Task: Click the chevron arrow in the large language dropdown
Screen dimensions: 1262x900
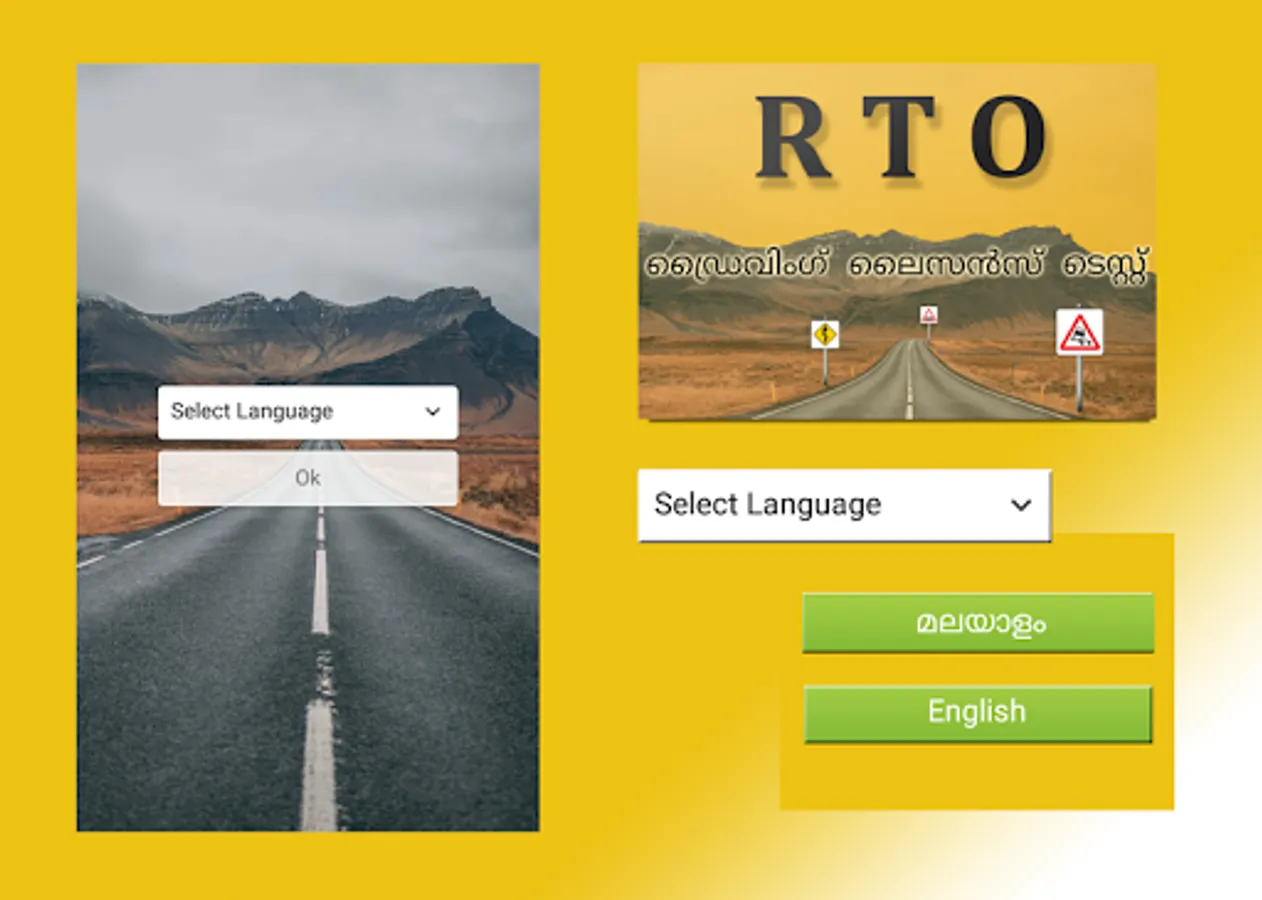Action: click(1021, 505)
